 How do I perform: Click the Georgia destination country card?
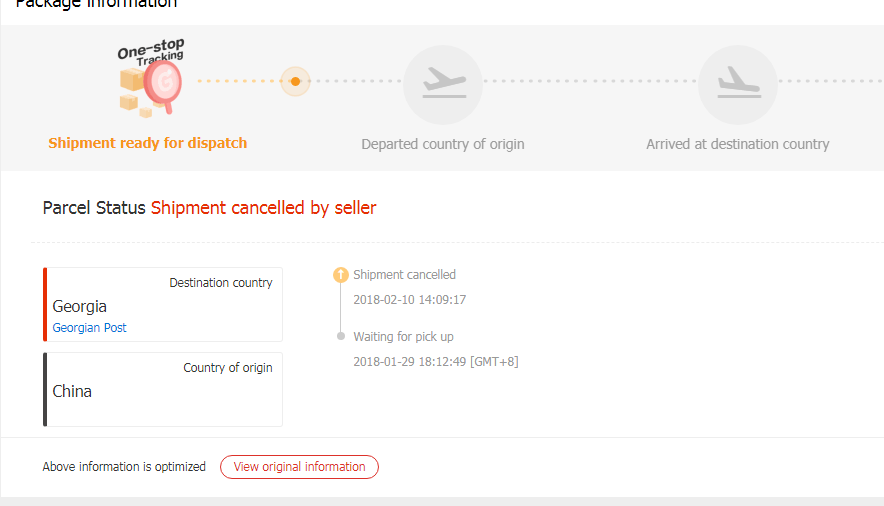(163, 304)
